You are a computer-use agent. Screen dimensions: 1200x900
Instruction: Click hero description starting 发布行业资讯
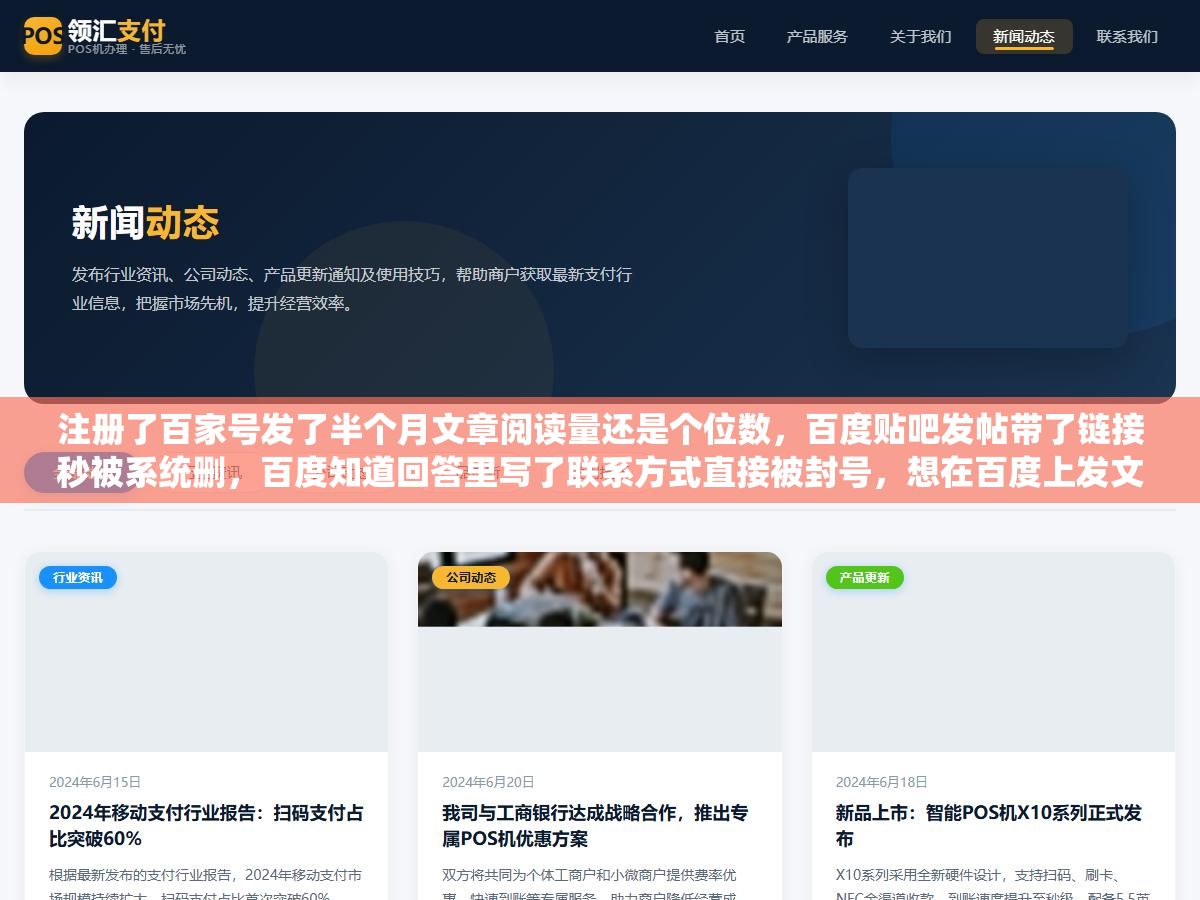coord(352,289)
